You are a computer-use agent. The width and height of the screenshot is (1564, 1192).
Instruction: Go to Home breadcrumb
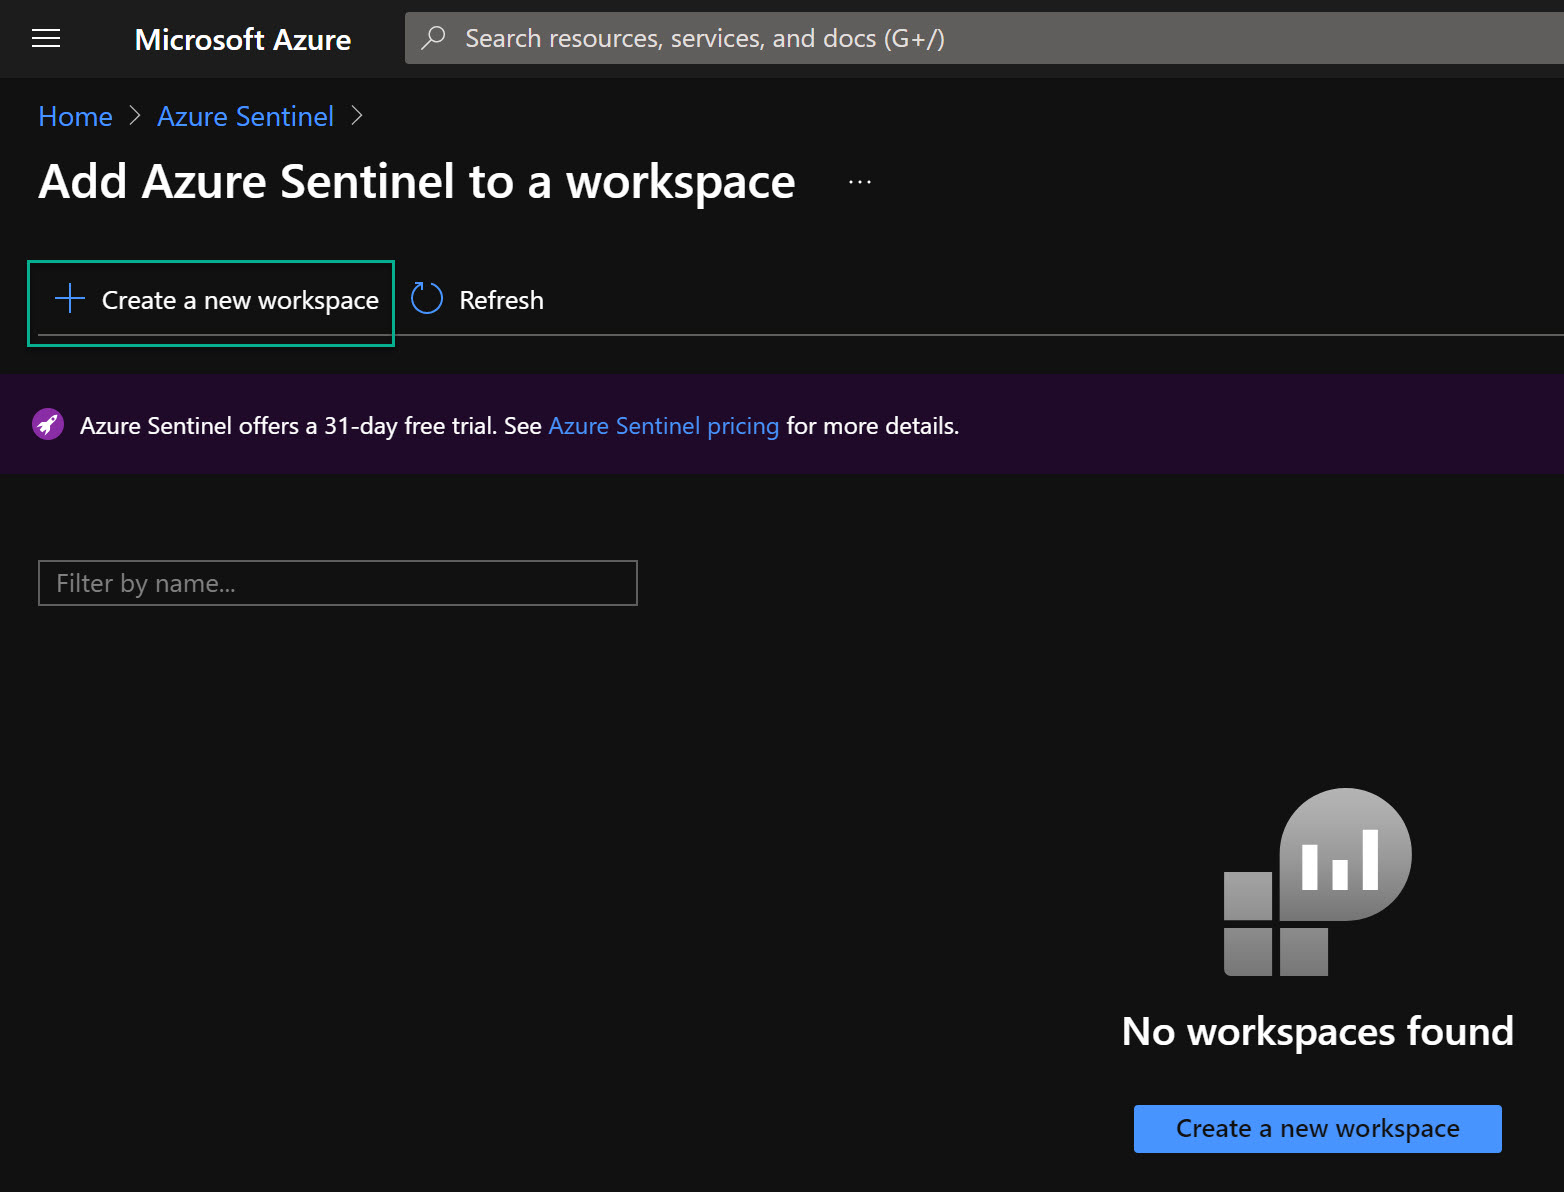point(75,116)
